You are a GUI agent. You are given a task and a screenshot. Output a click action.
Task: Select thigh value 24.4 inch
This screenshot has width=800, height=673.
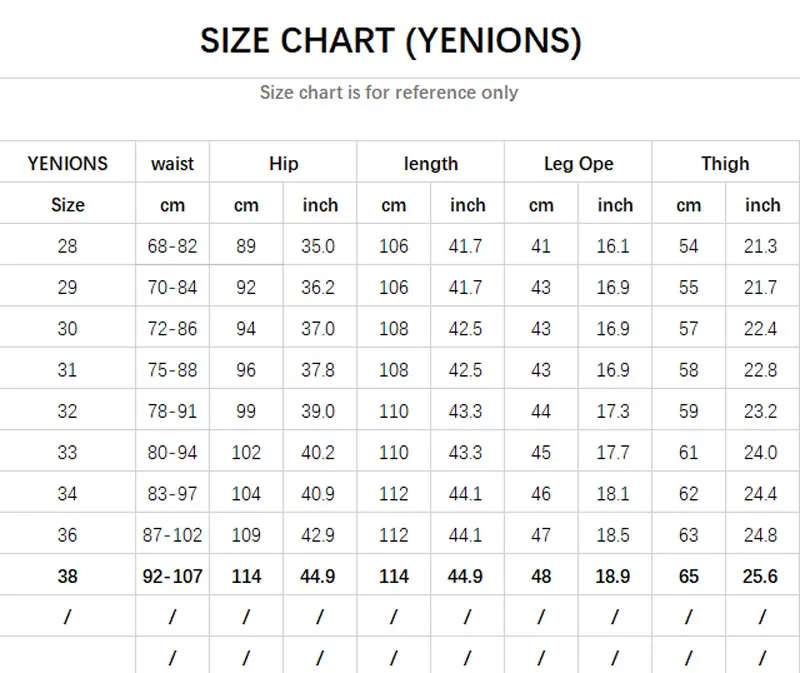tap(761, 494)
